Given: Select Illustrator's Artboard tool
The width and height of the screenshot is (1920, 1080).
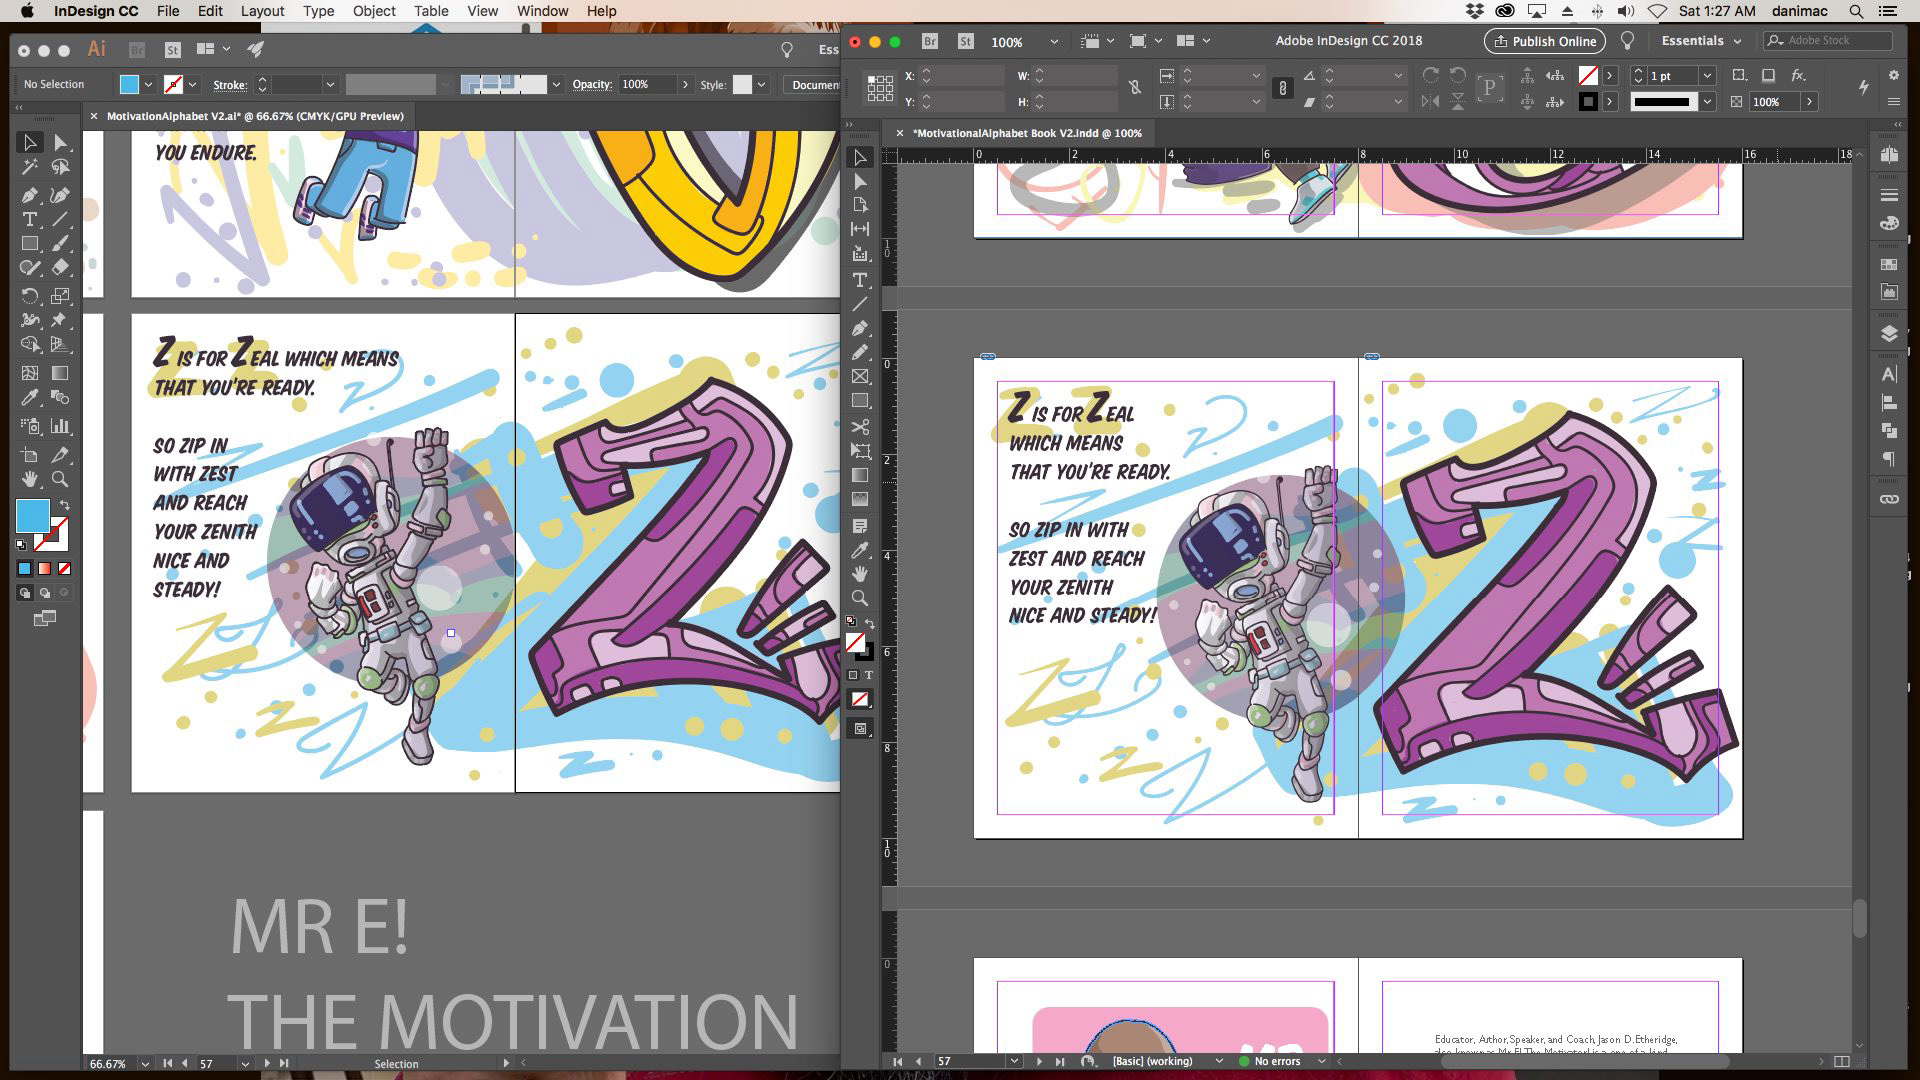Looking at the screenshot, I should (x=30, y=455).
